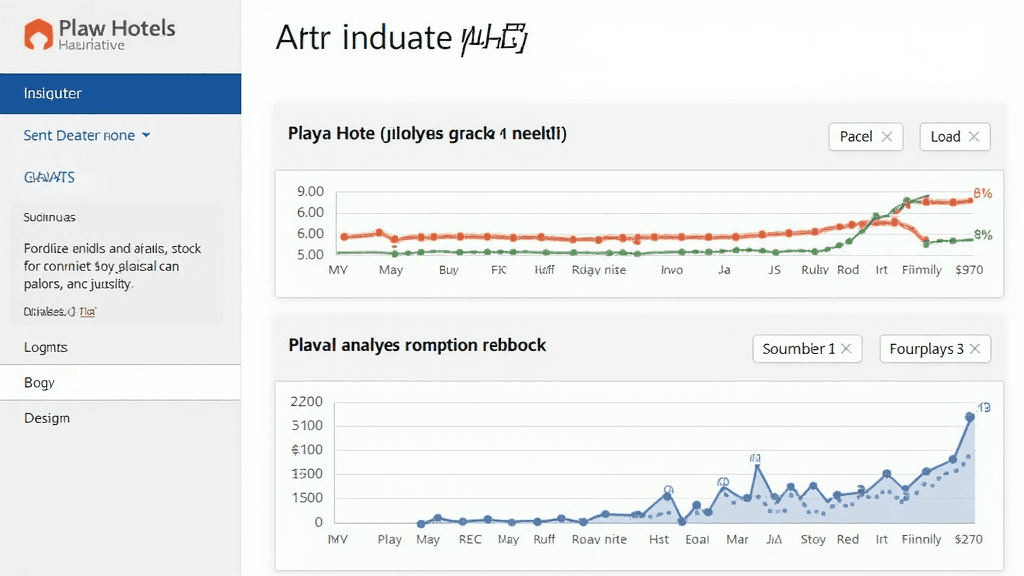The width and height of the screenshot is (1024, 576).
Task: Close the Soumber 1 chip X
Action: (x=846, y=349)
